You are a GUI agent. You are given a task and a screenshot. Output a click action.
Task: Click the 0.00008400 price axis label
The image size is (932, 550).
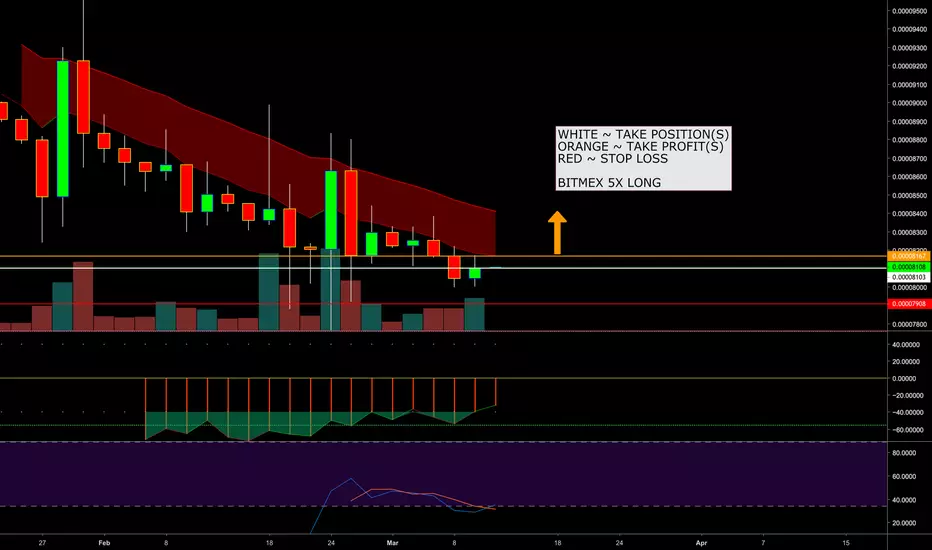(x=909, y=213)
